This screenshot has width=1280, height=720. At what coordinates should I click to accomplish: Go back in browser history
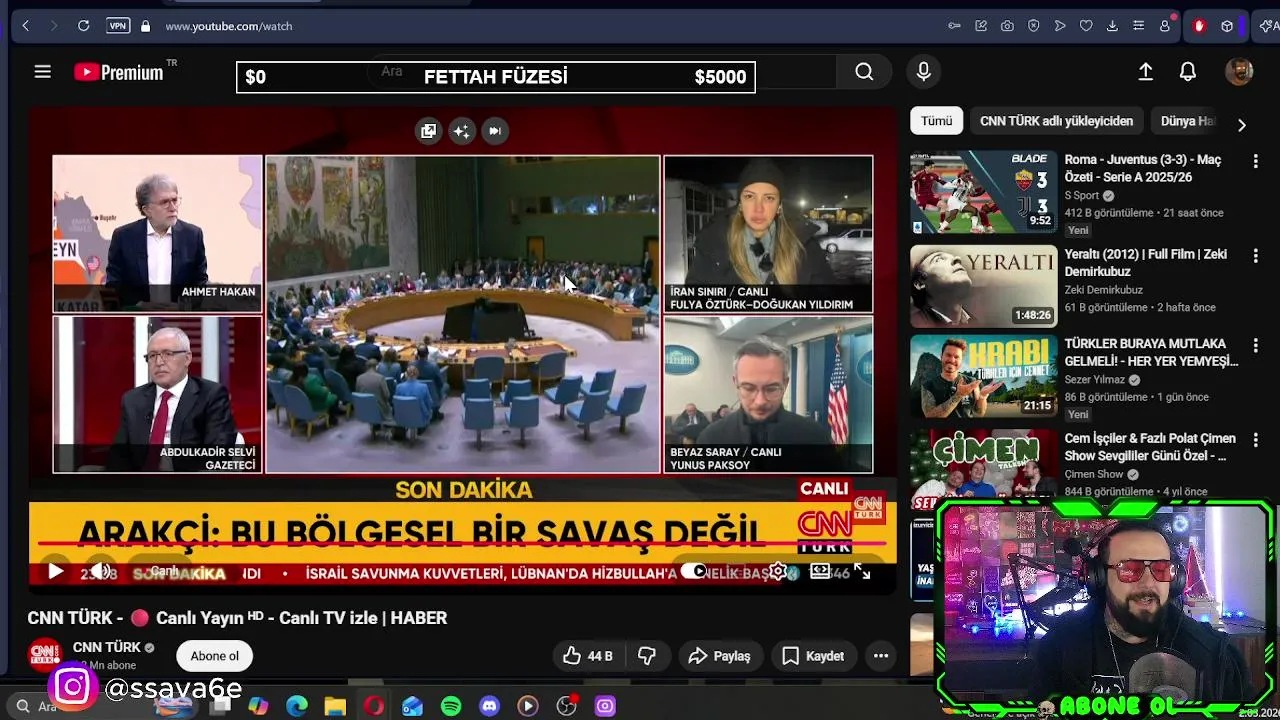[x=26, y=26]
